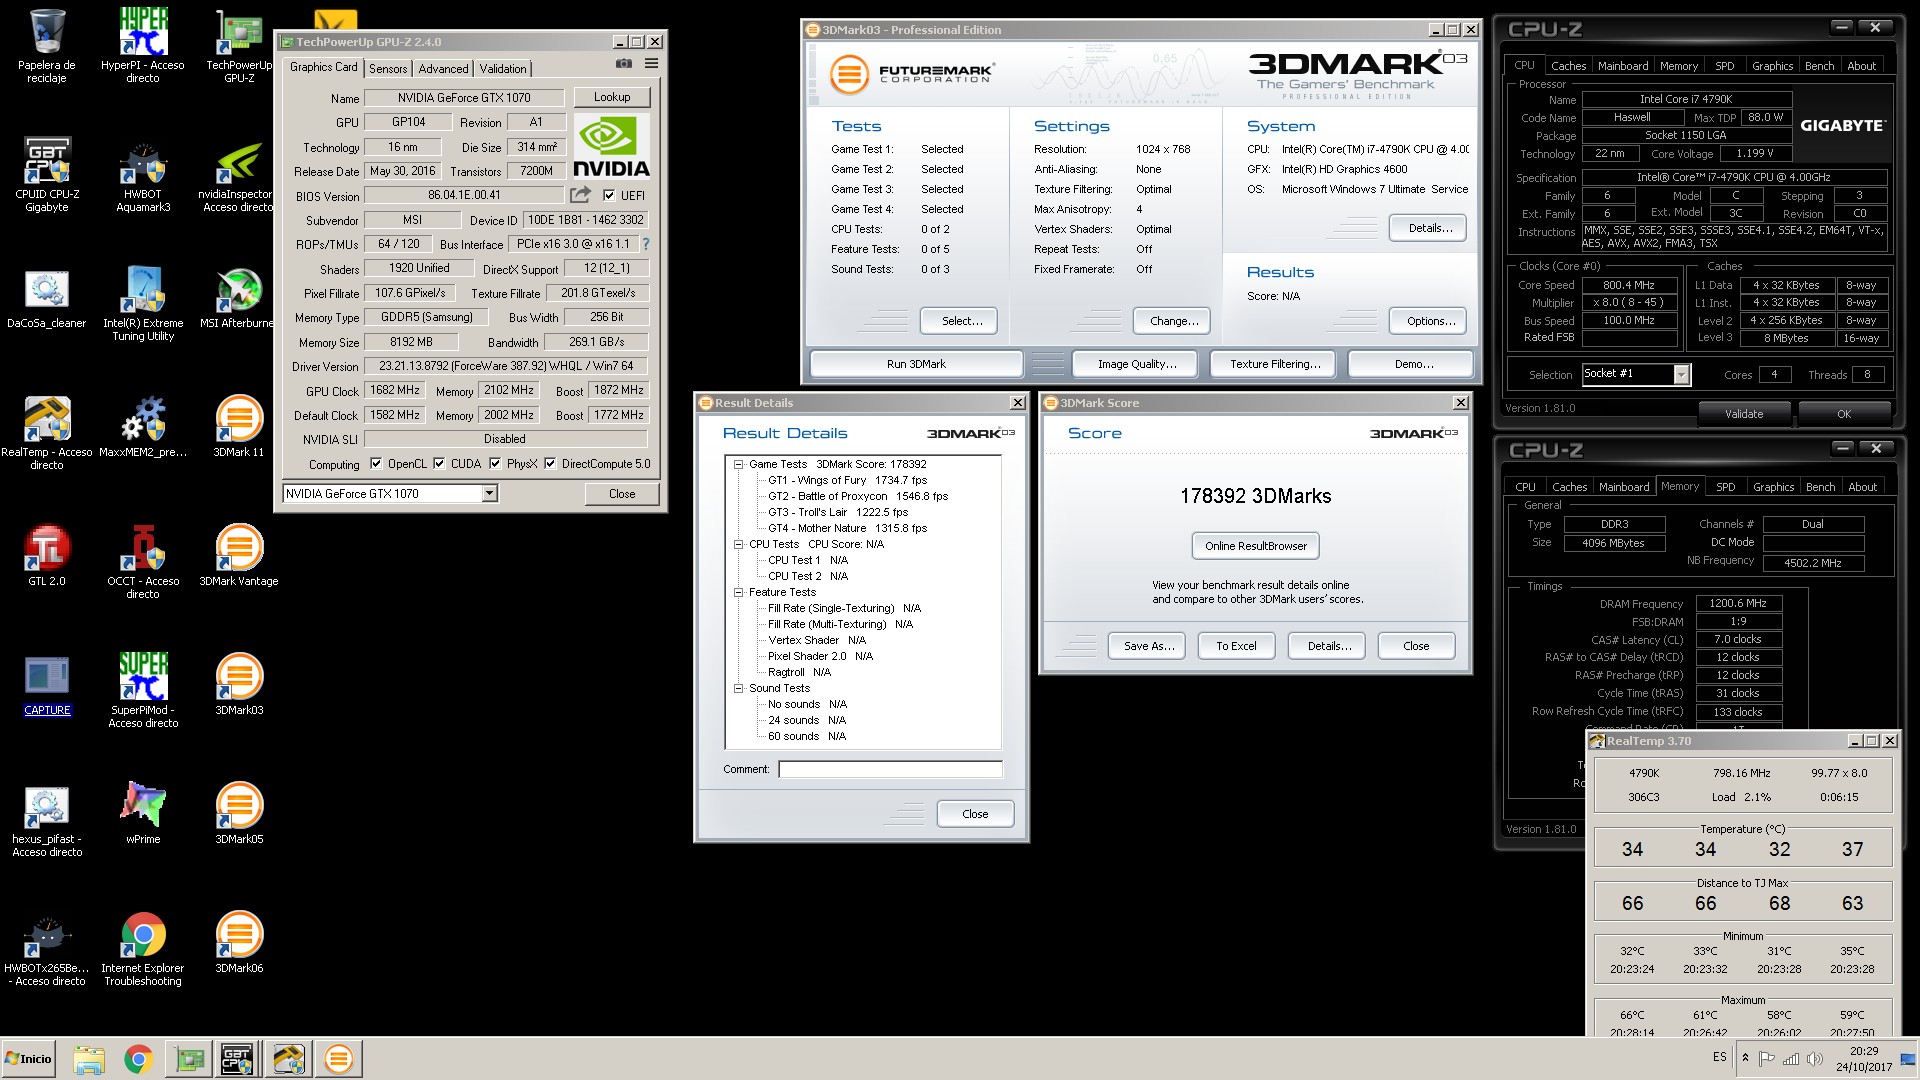Click Image Quality button in 3DMark03
The image size is (1920, 1080).
tap(1137, 364)
